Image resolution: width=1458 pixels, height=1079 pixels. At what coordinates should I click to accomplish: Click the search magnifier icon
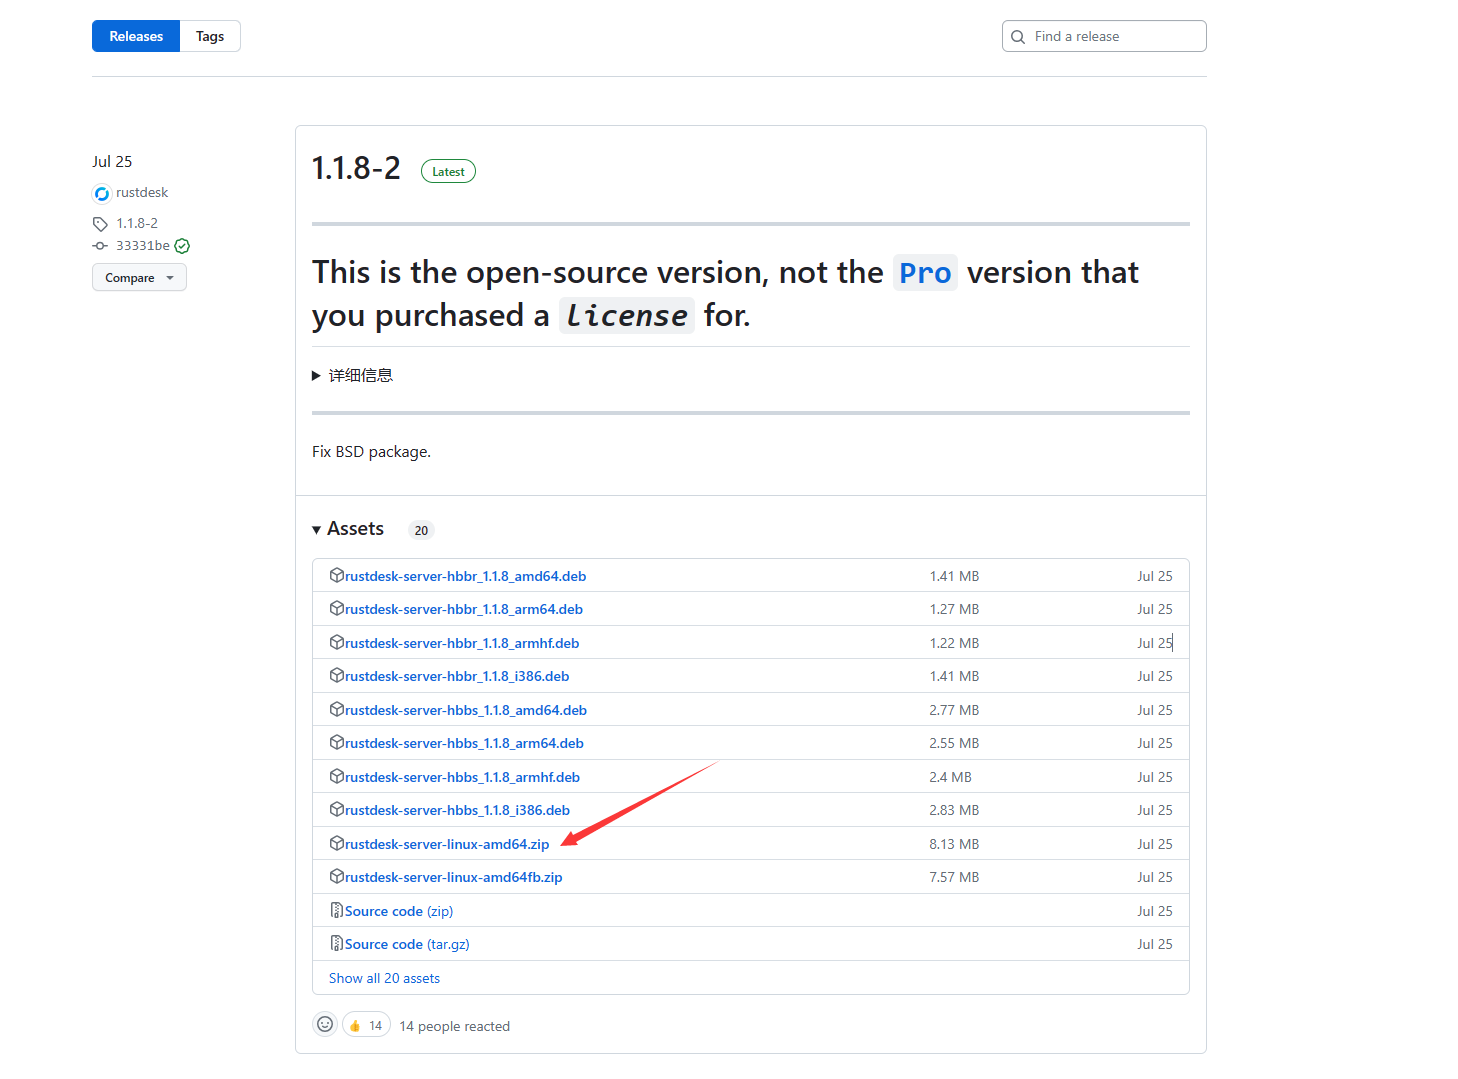click(1018, 37)
